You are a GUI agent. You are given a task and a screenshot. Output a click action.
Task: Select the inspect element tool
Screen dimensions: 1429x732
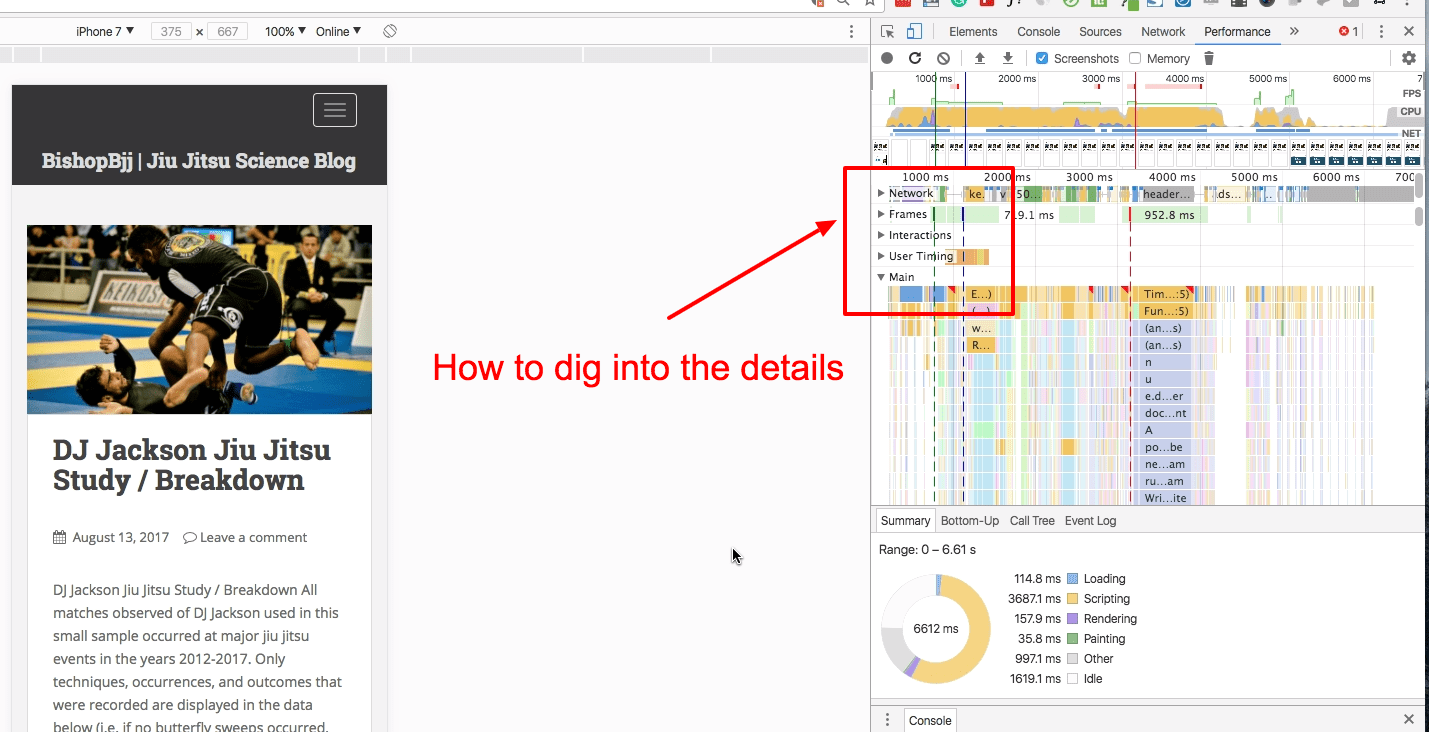[888, 32]
